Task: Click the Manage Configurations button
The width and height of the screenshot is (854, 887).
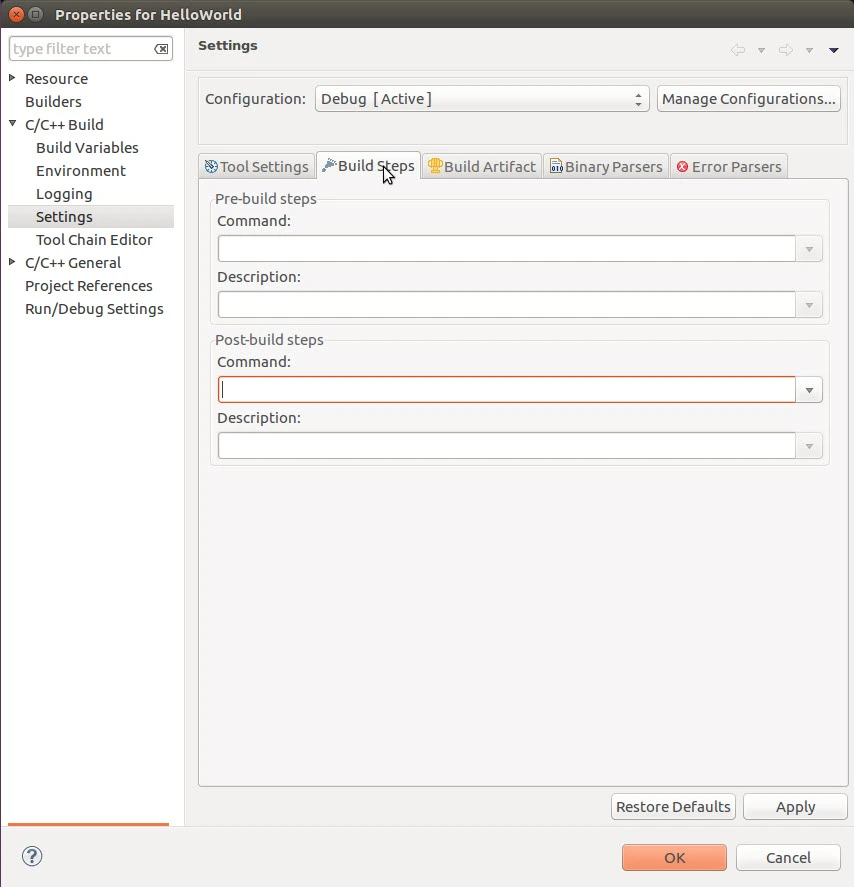Action: point(748,99)
